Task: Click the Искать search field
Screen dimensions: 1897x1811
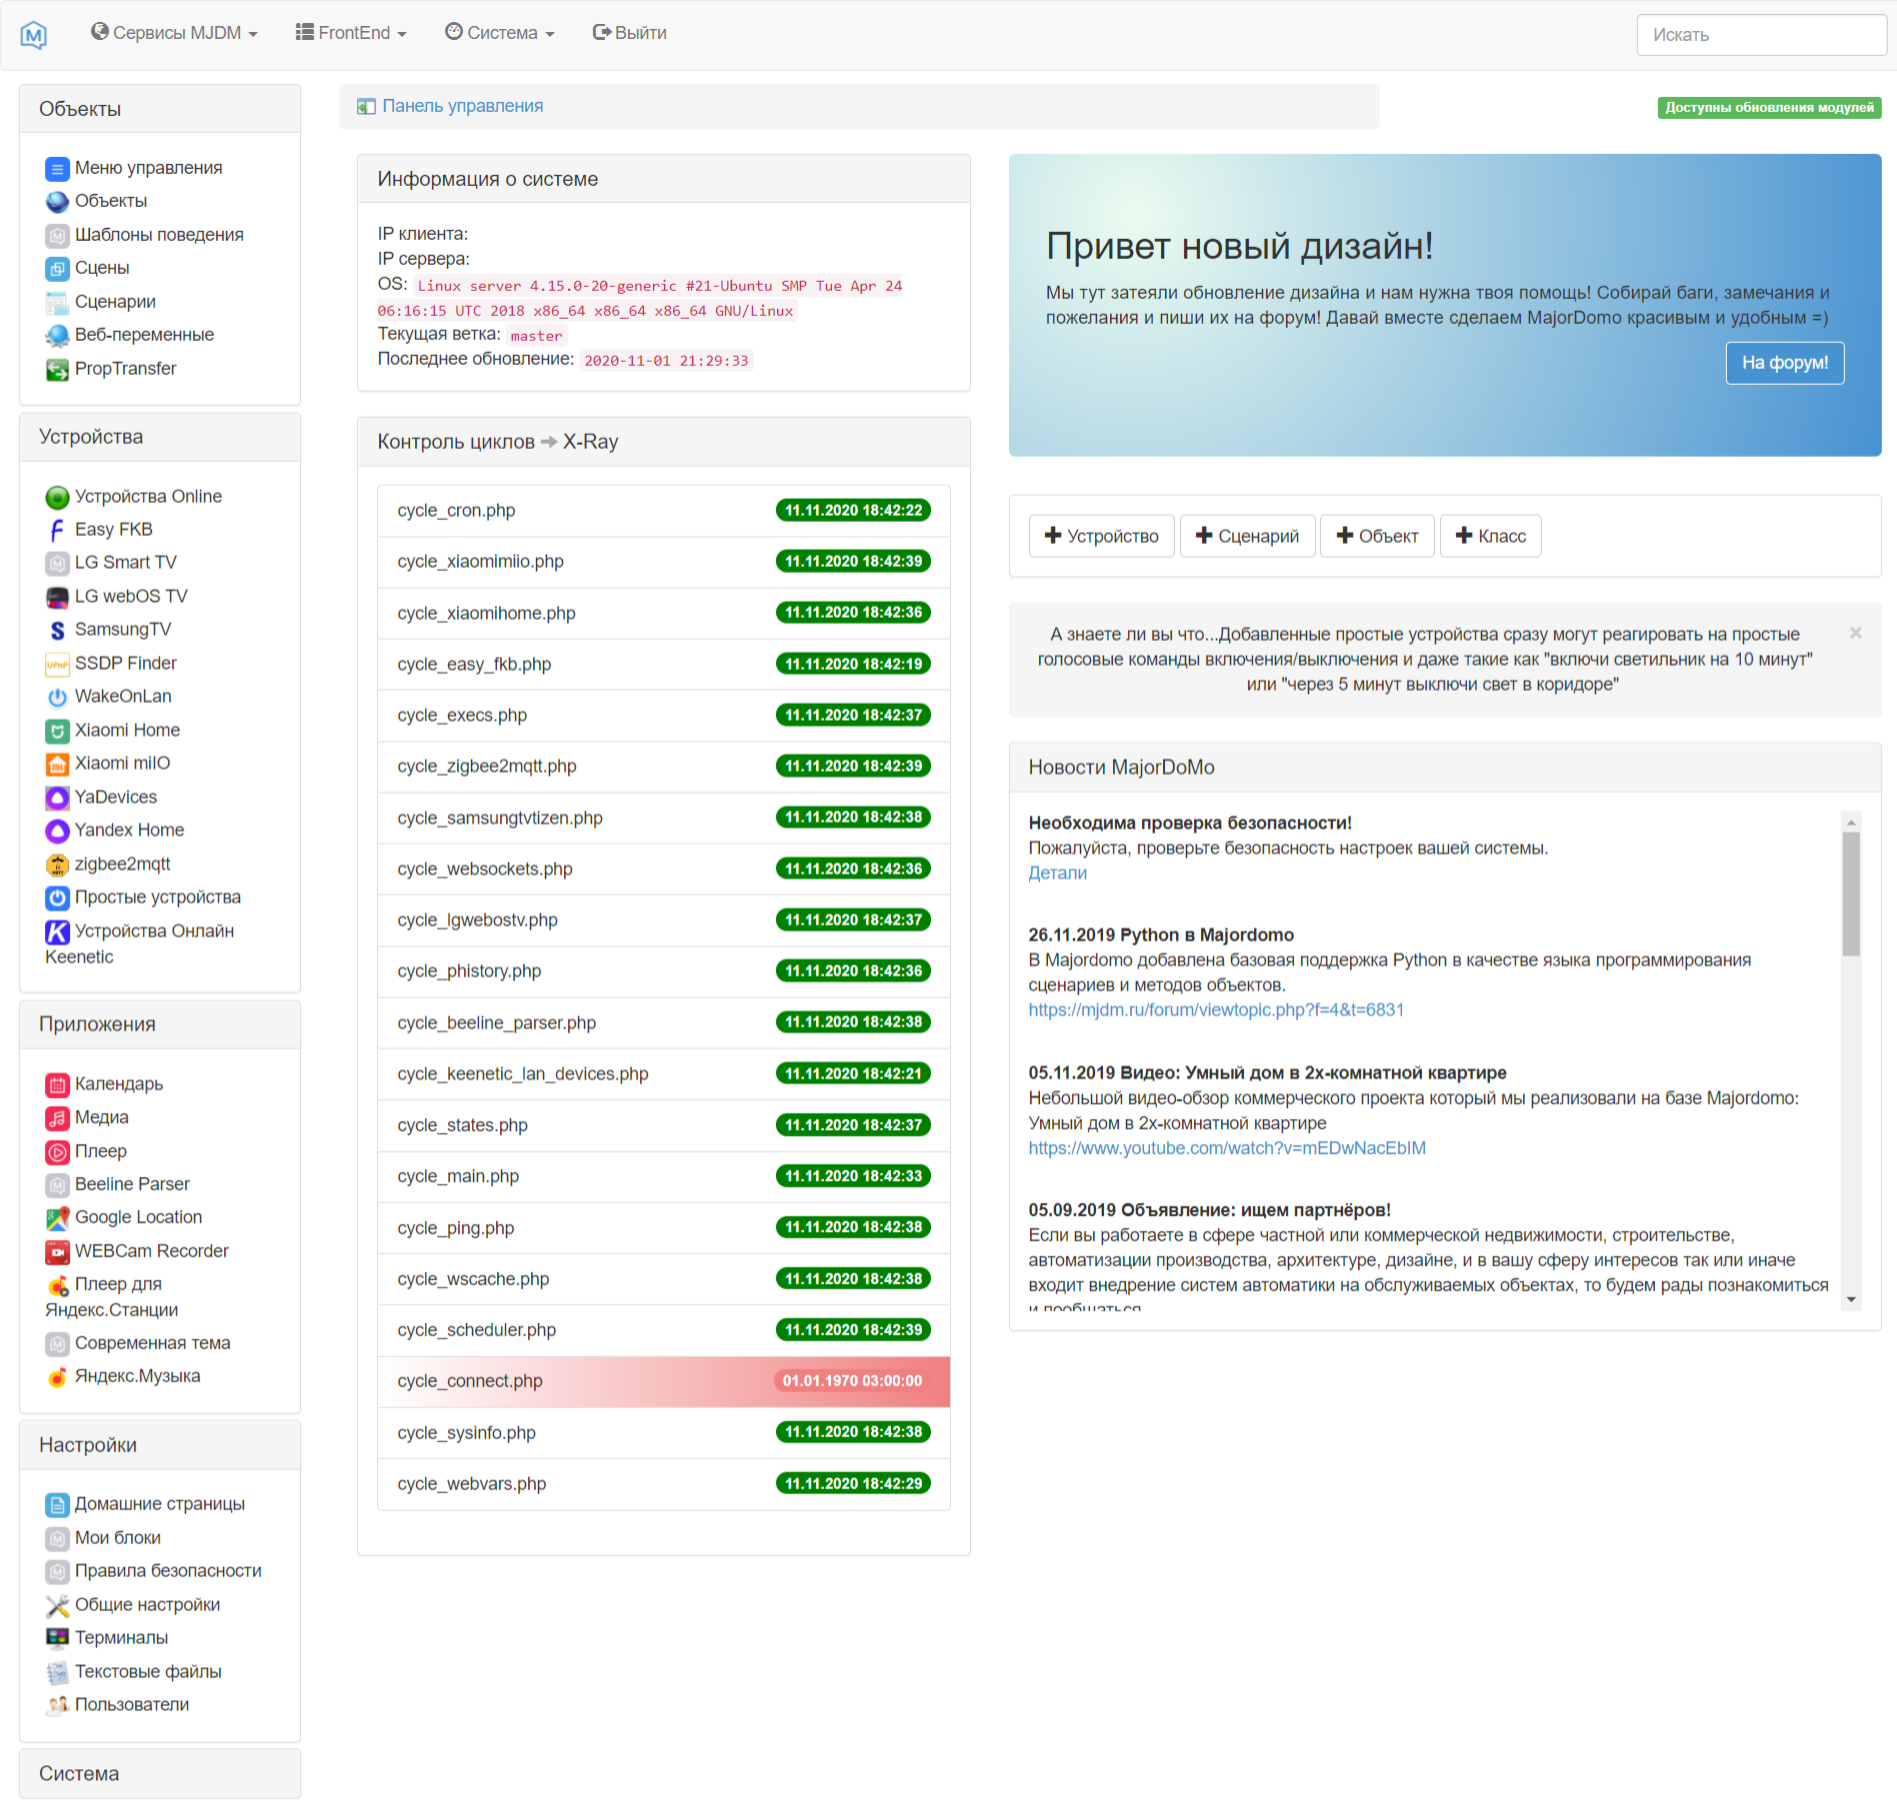Action: click(x=1760, y=35)
